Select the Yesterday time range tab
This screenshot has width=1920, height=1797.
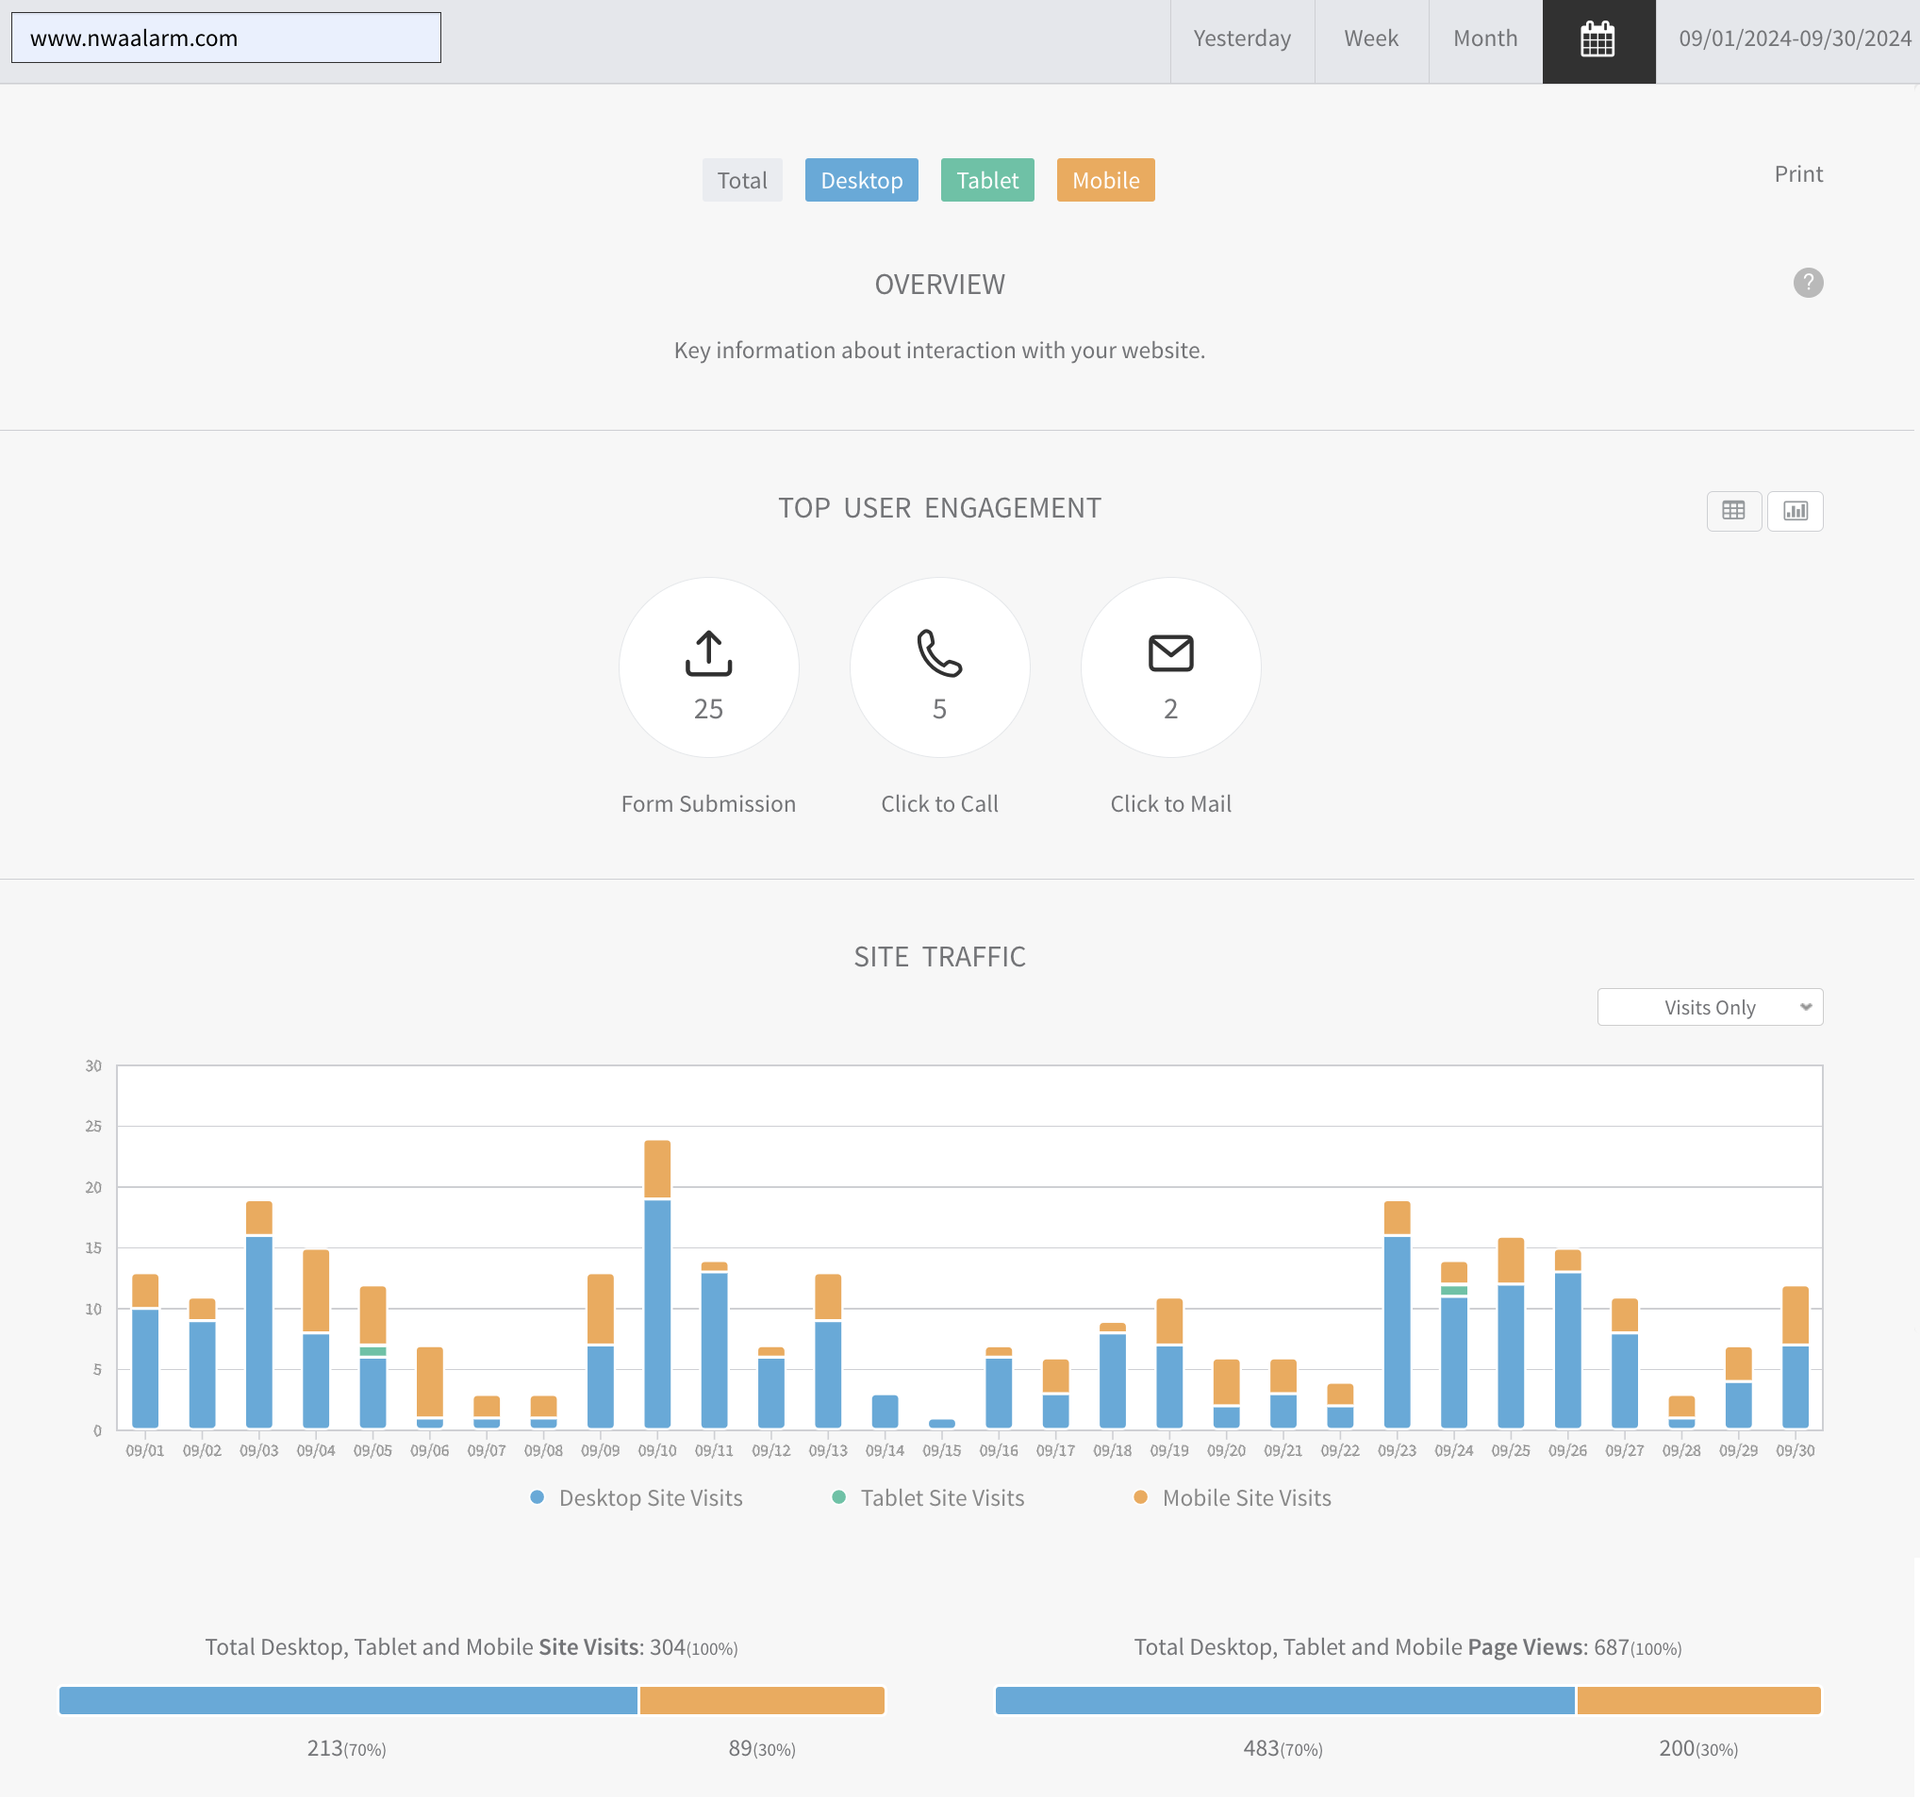point(1241,39)
